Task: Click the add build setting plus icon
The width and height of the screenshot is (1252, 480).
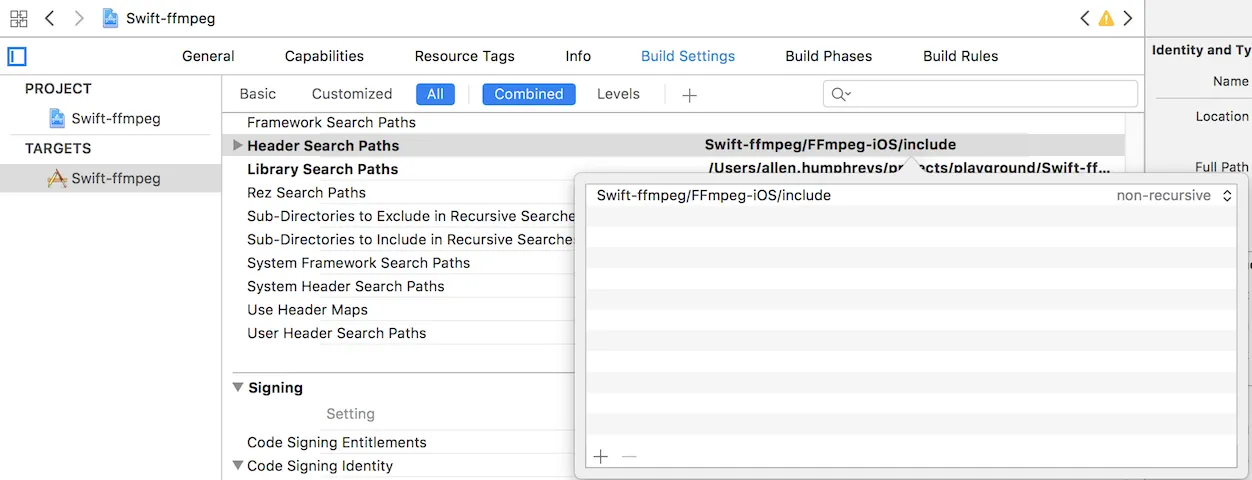Action: pyautogui.click(x=689, y=94)
